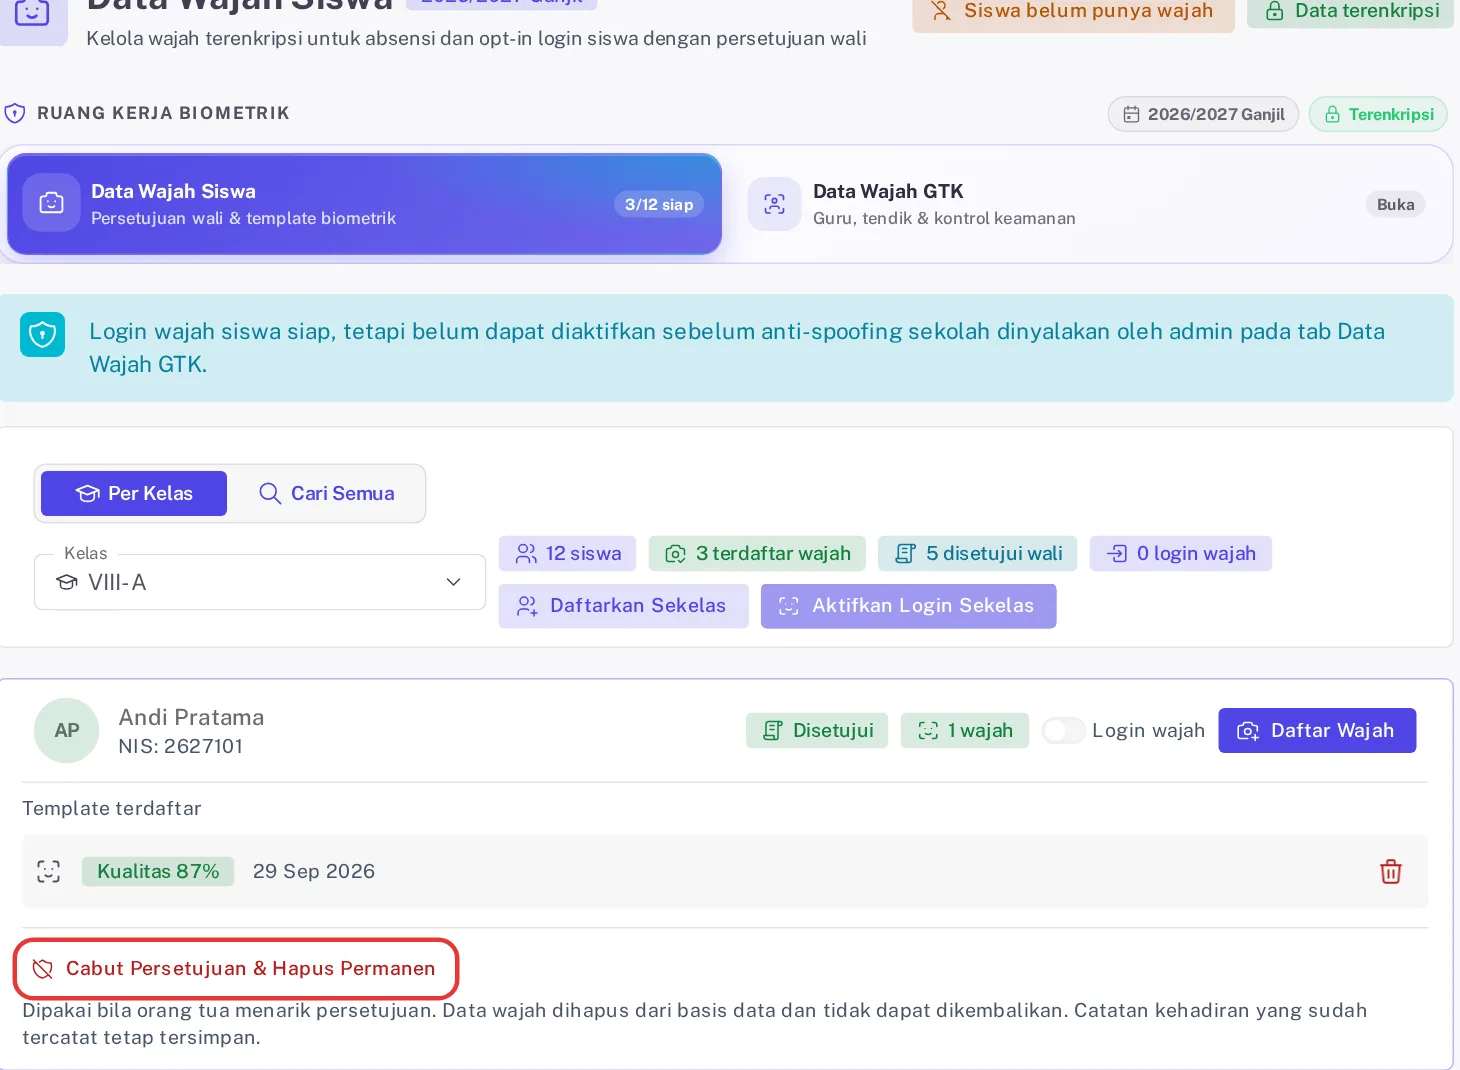1460x1070 pixels.
Task: Click the Siswa belum punya wajah chip
Action: coord(1073,11)
